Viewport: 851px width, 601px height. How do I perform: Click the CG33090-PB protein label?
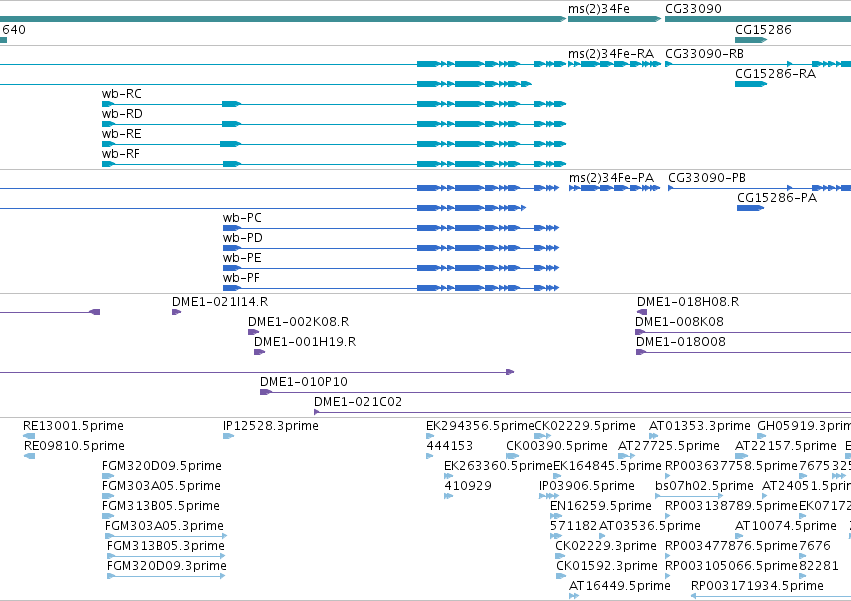click(707, 178)
